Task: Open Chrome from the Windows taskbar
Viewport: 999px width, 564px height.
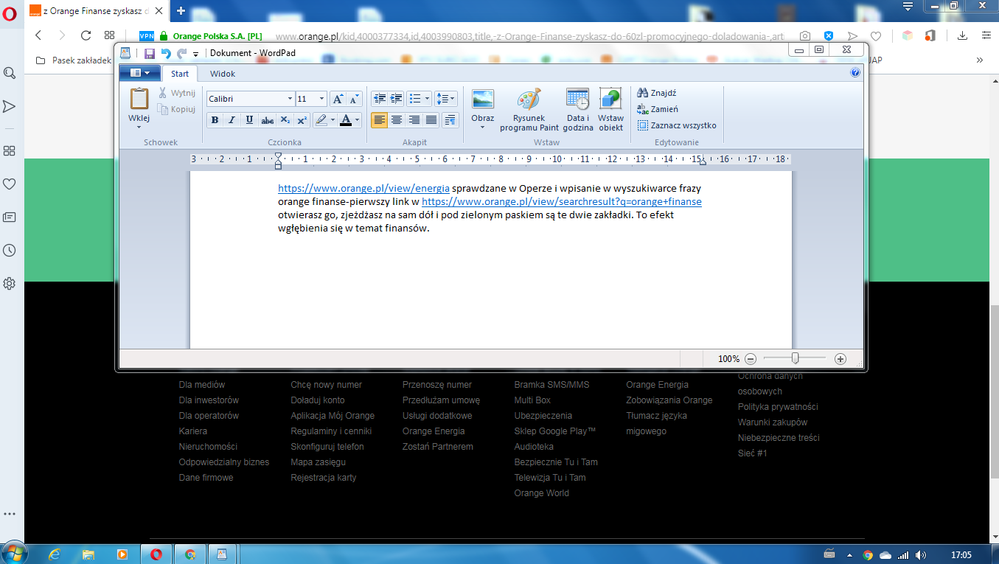Action: [x=190, y=553]
